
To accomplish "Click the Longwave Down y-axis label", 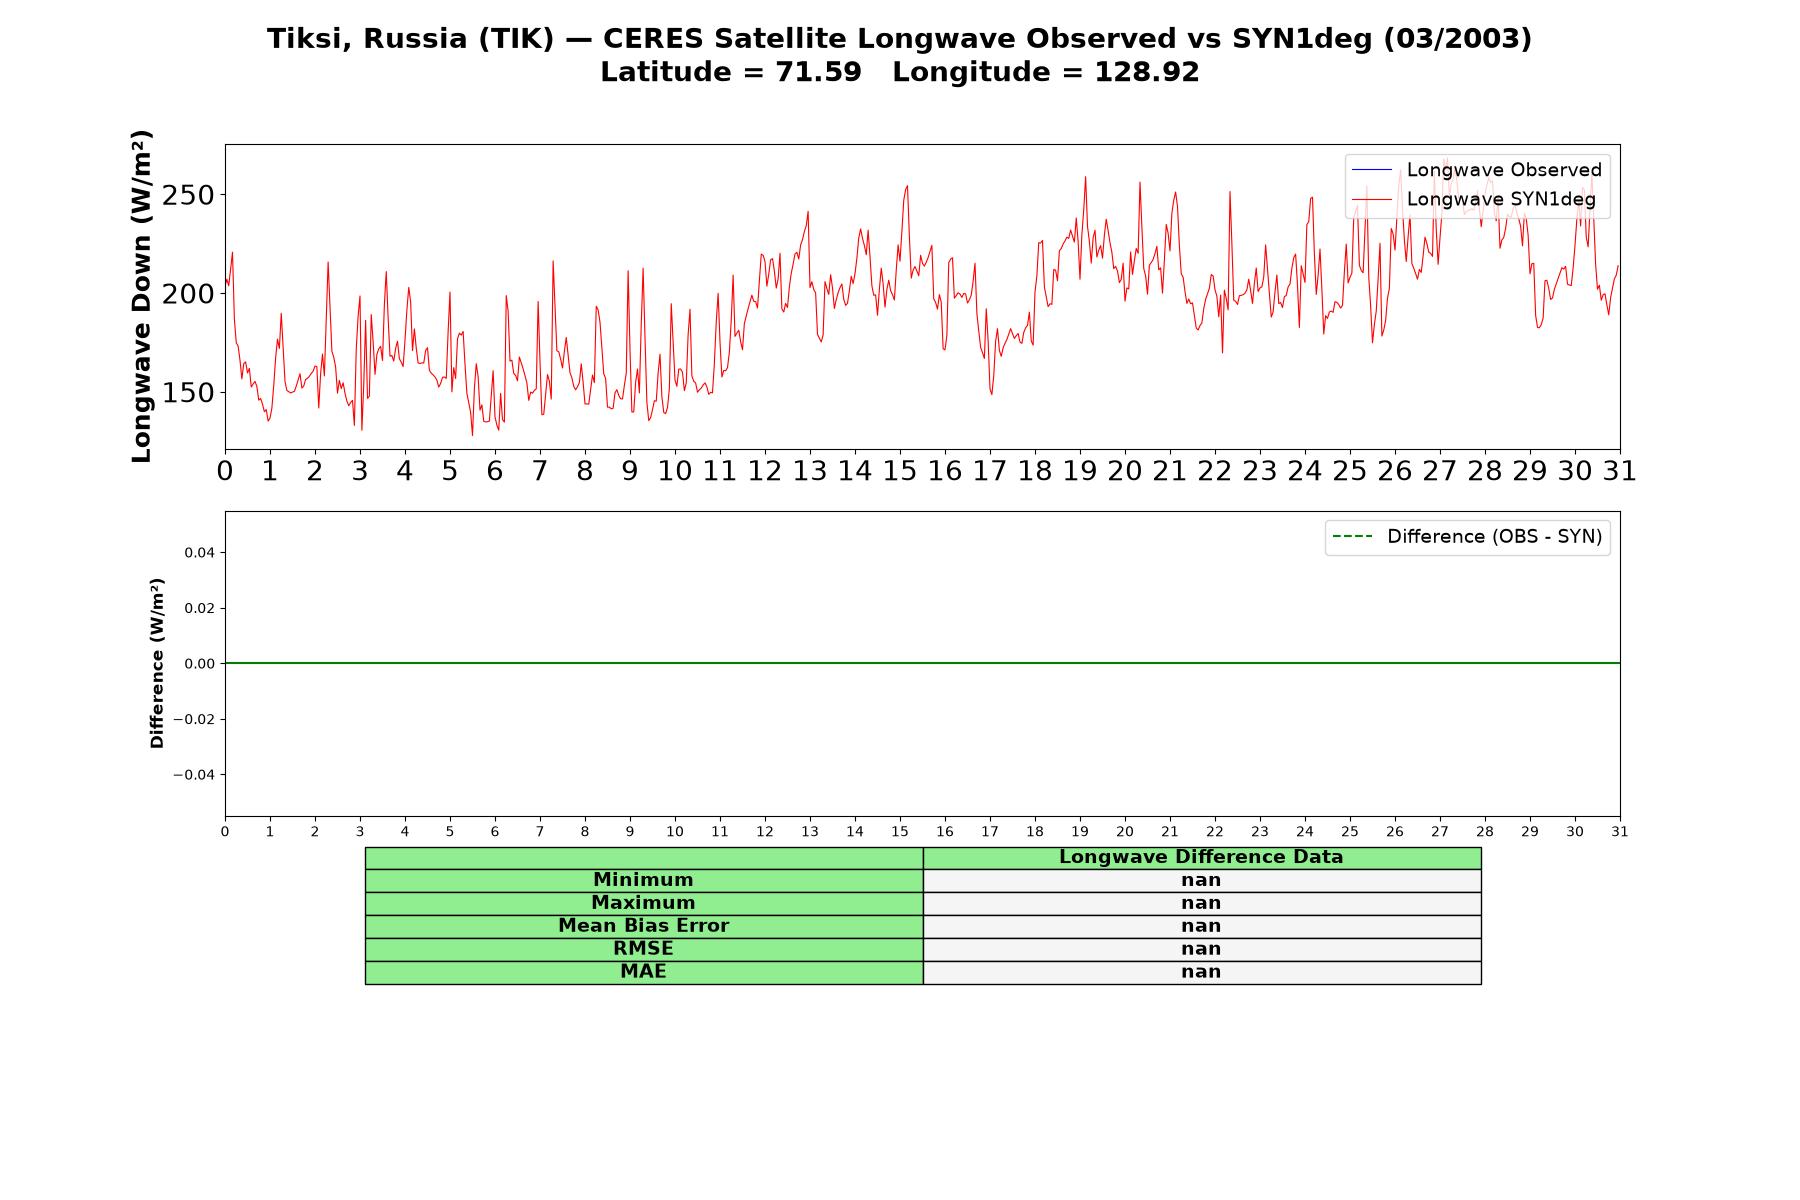I will click(142, 296).
